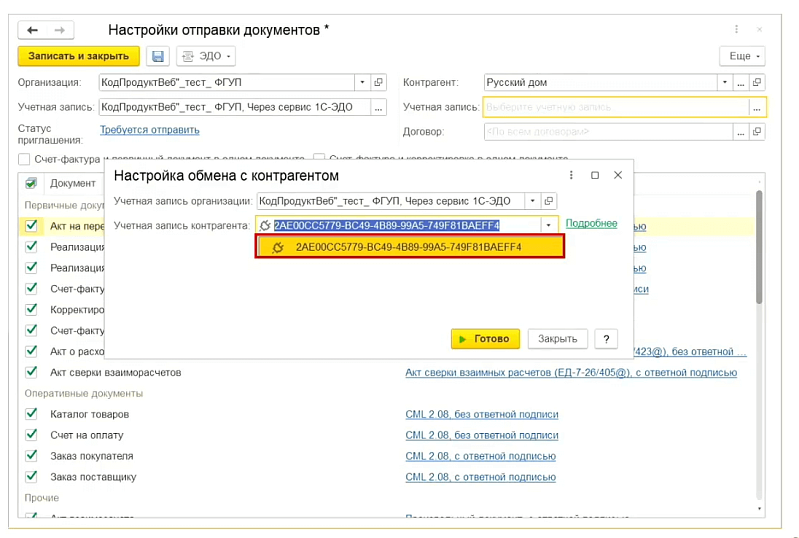The width and height of the screenshot is (799, 538).
Task: Click the document list vertical scrollbar
Action: [759, 248]
